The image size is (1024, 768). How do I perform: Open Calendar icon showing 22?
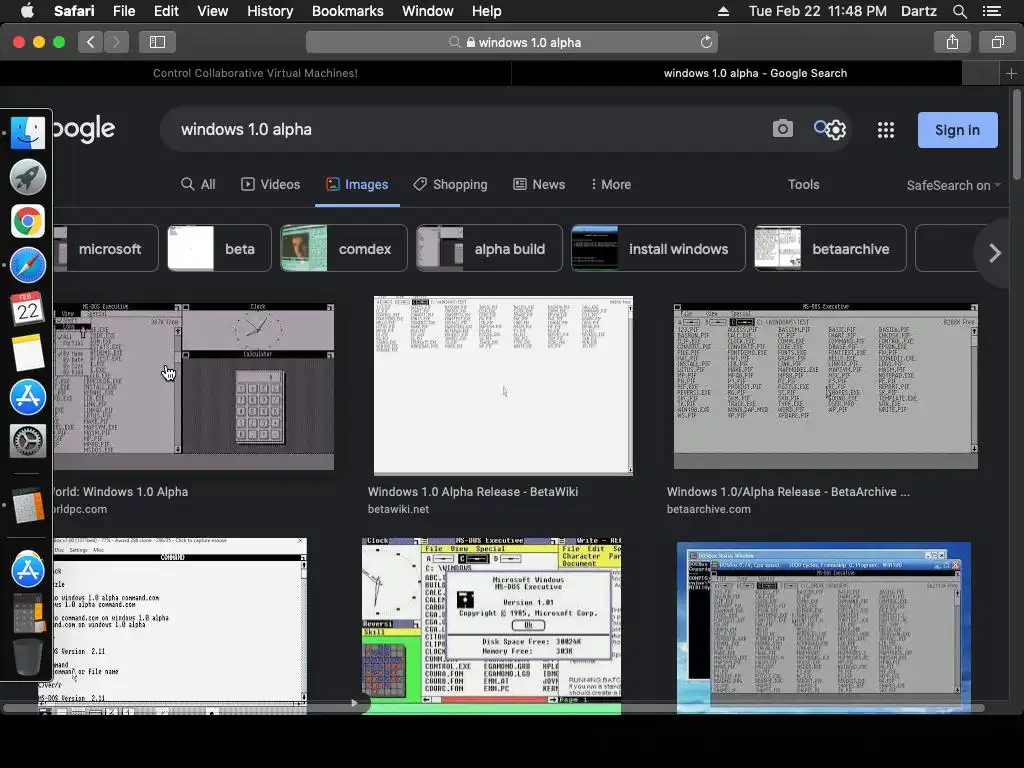(27, 309)
